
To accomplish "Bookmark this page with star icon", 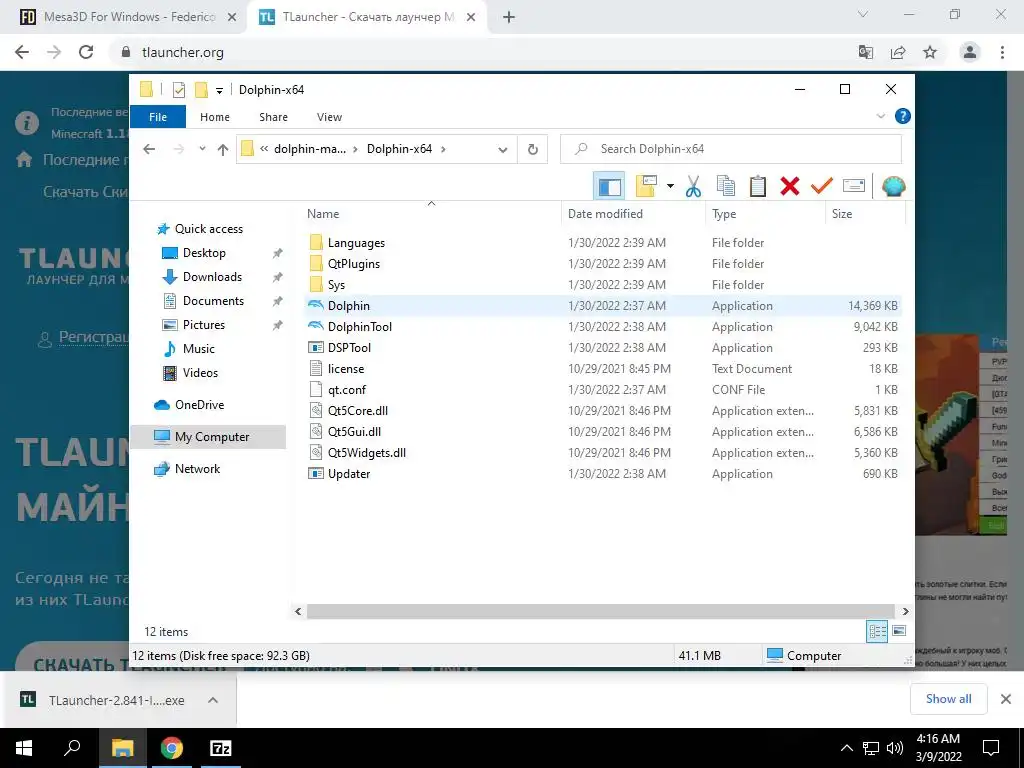I will tap(930, 52).
